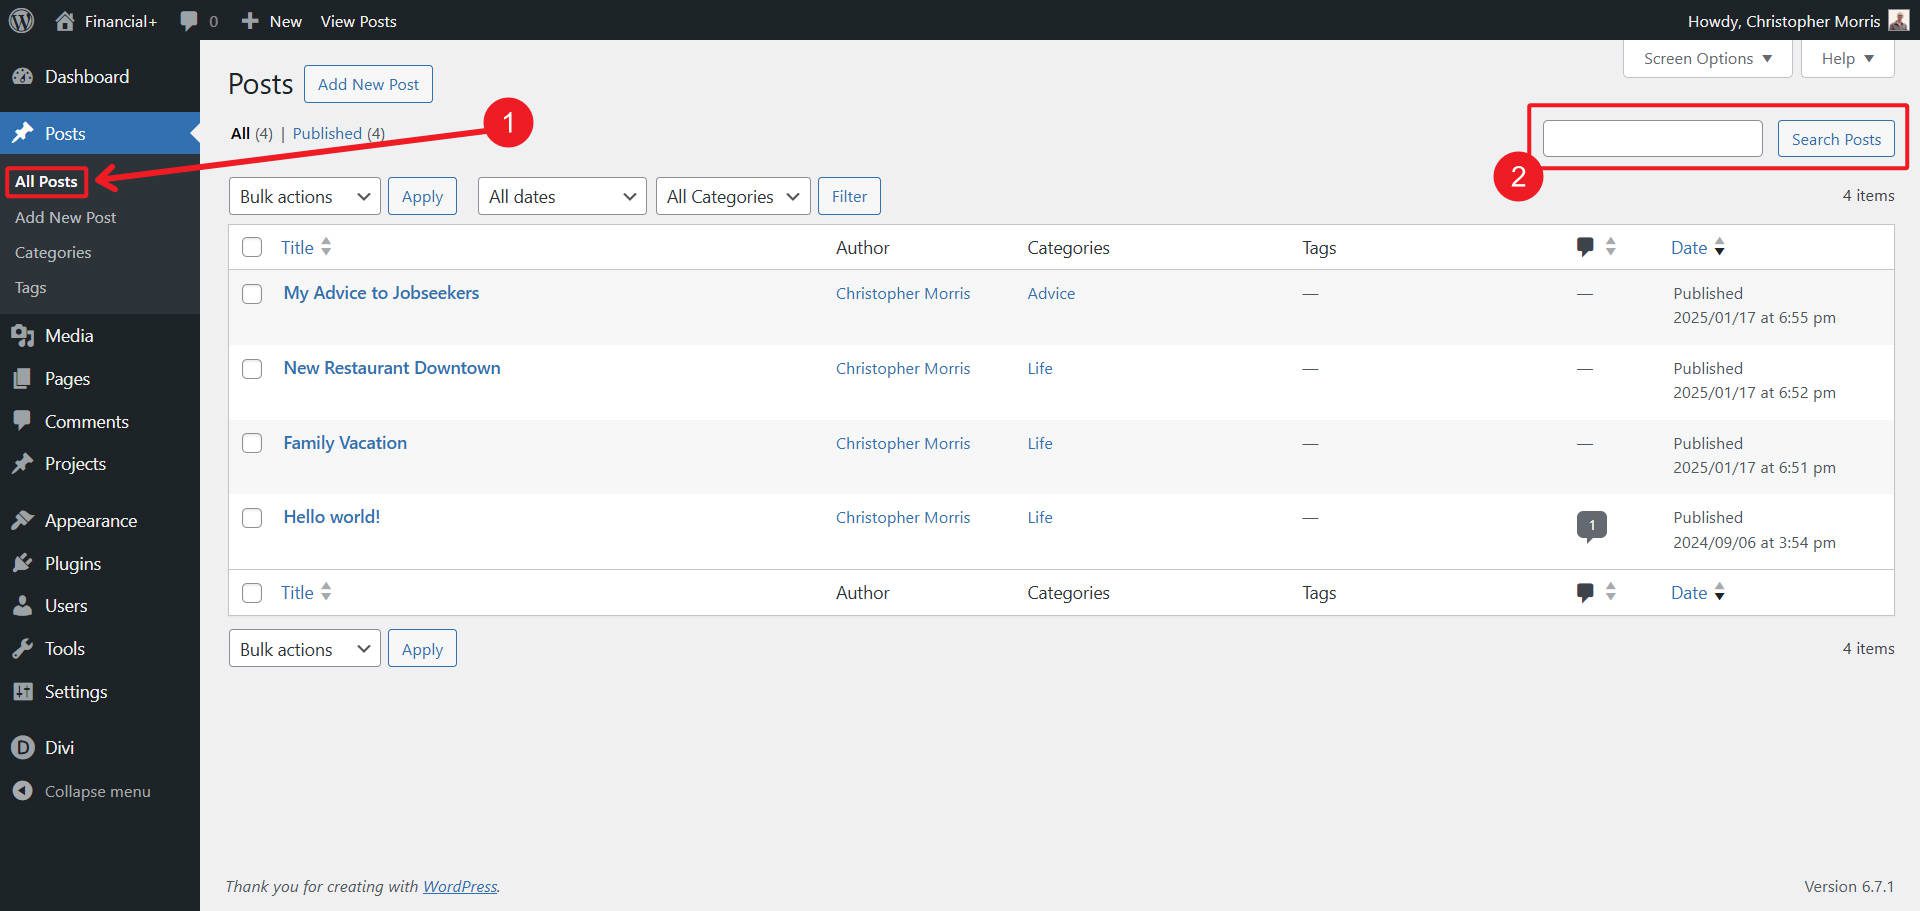Open the Projects section icon
The width and height of the screenshot is (1920, 911).
23,463
